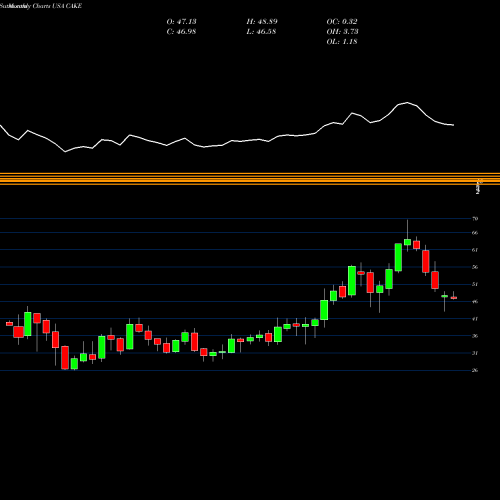Click the price axis label '61'
Image resolution: width=500 pixels, height=500 pixels.
(x=475, y=250)
